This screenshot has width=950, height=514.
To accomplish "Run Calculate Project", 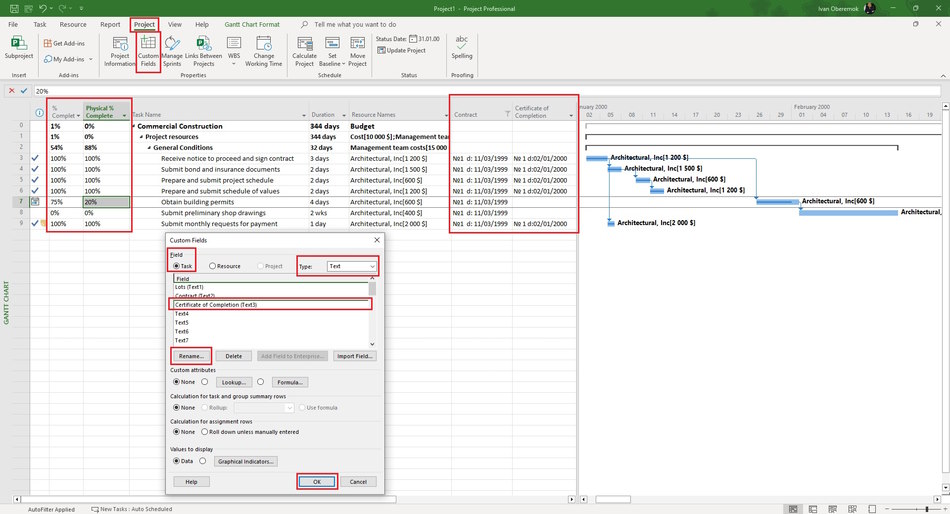I will coord(304,52).
